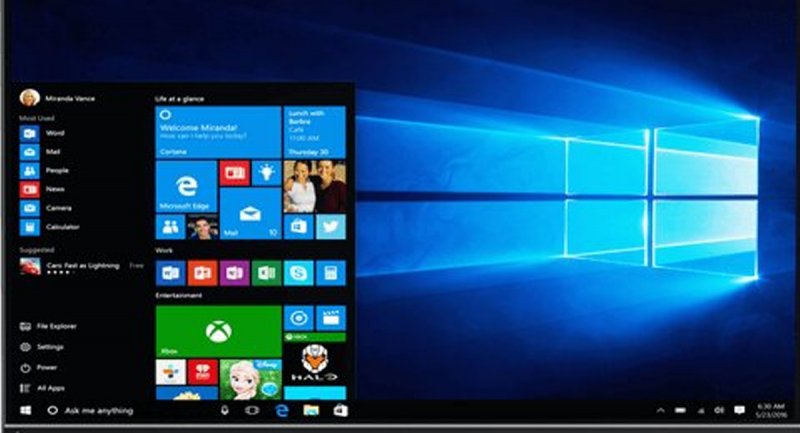The height and width of the screenshot is (433, 800).
Task: Open suggested Cars Fast as Lightning app
Action: (82, 267)
